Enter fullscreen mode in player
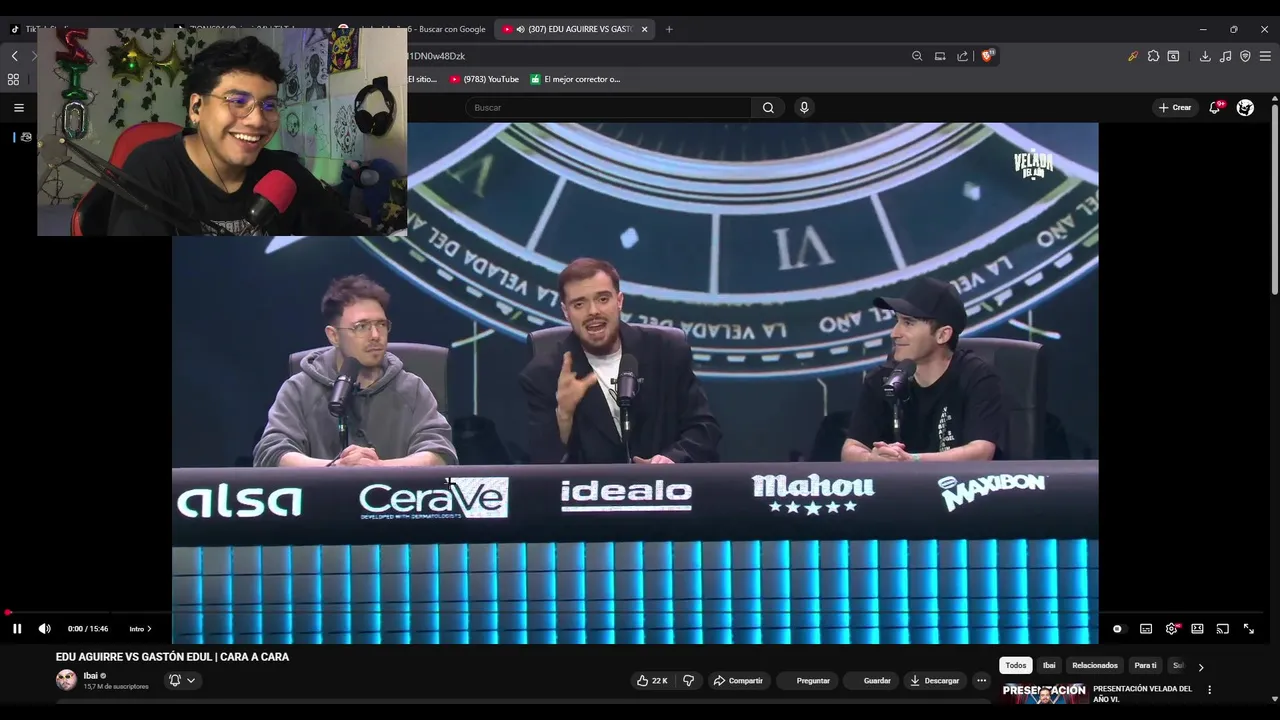This screenshot has width=1280, height=720. click(x=1248, y=629)
